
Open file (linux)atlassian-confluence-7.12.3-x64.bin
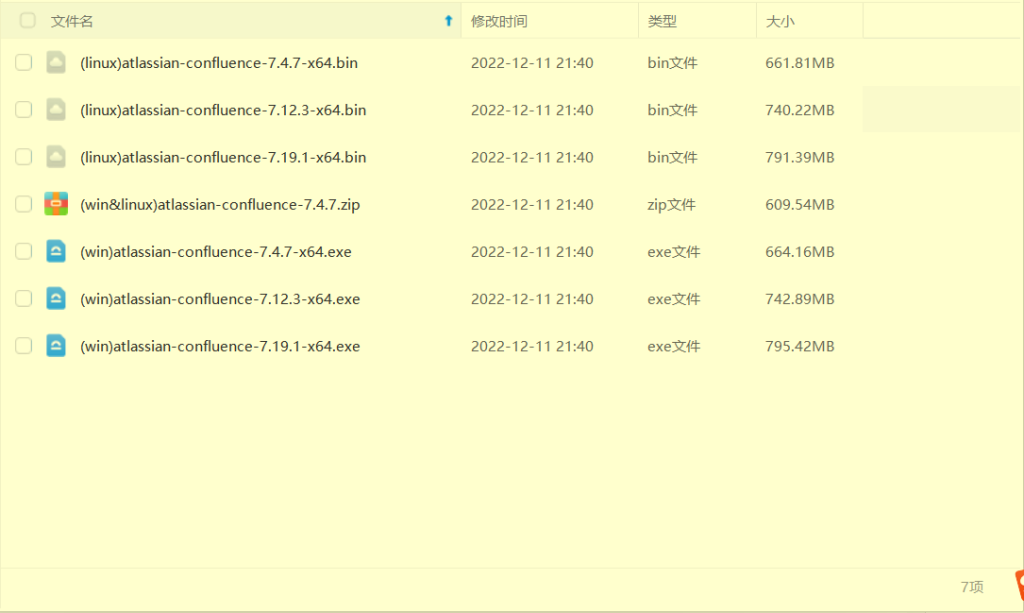click(223, 110)
